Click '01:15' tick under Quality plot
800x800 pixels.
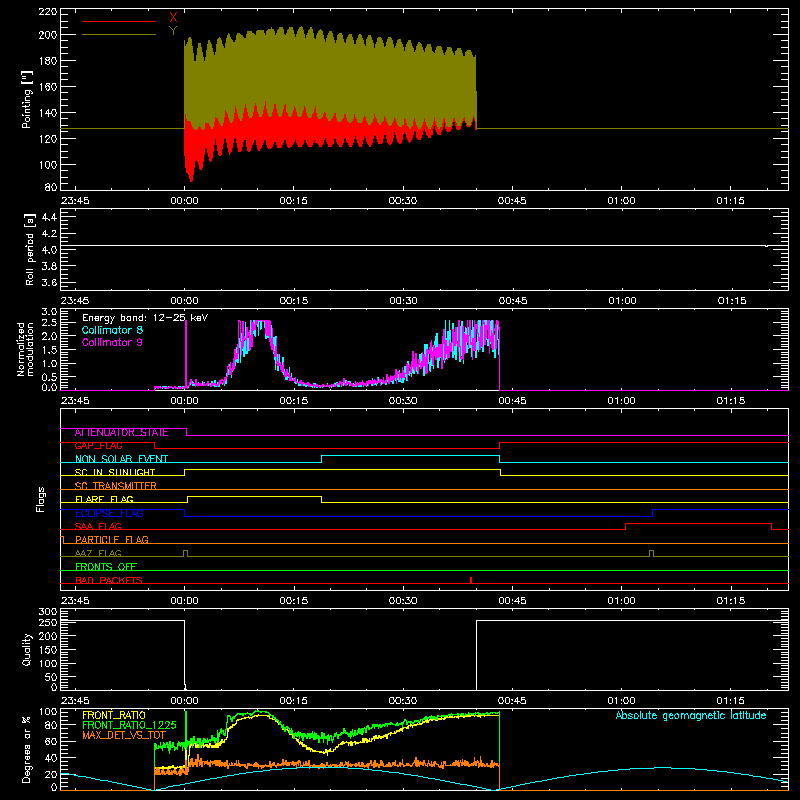731,701
